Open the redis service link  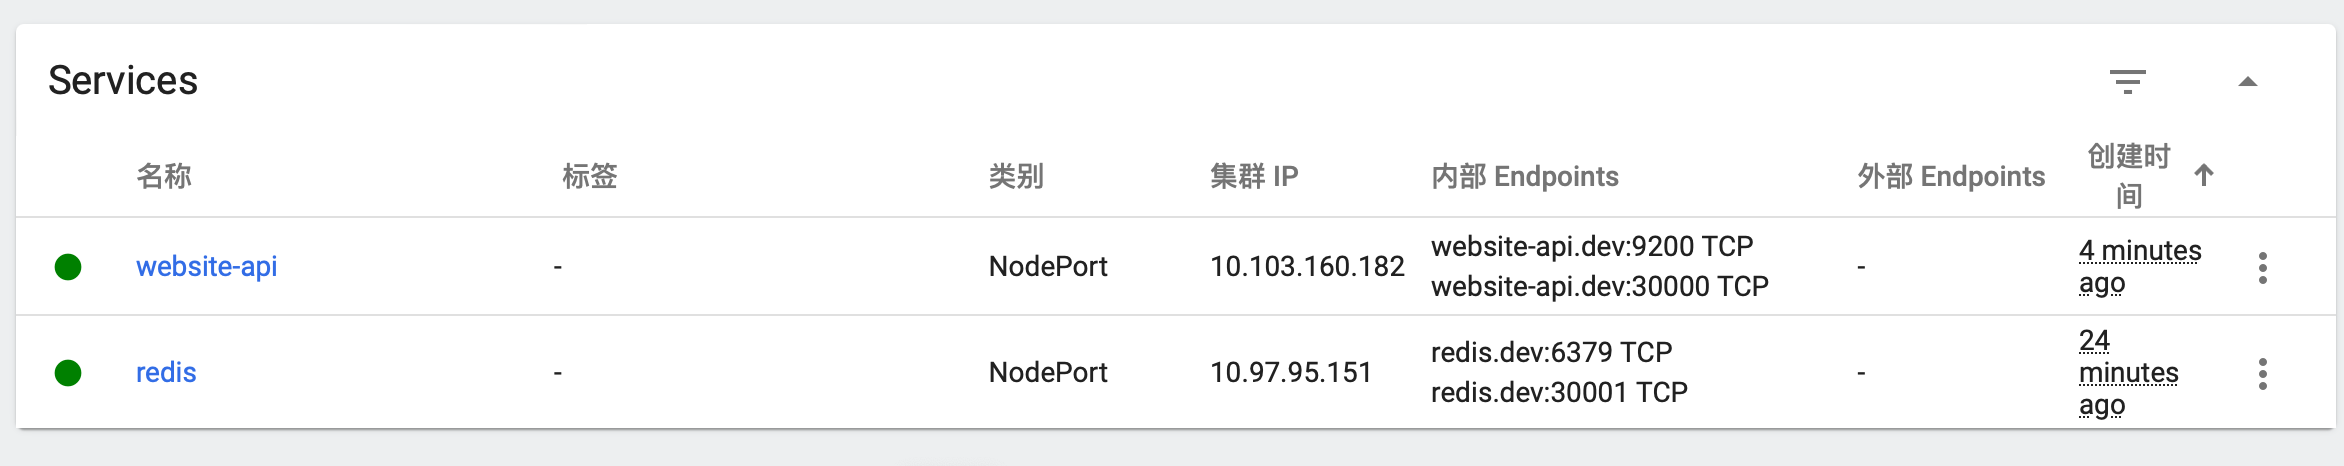coord(166,373)
